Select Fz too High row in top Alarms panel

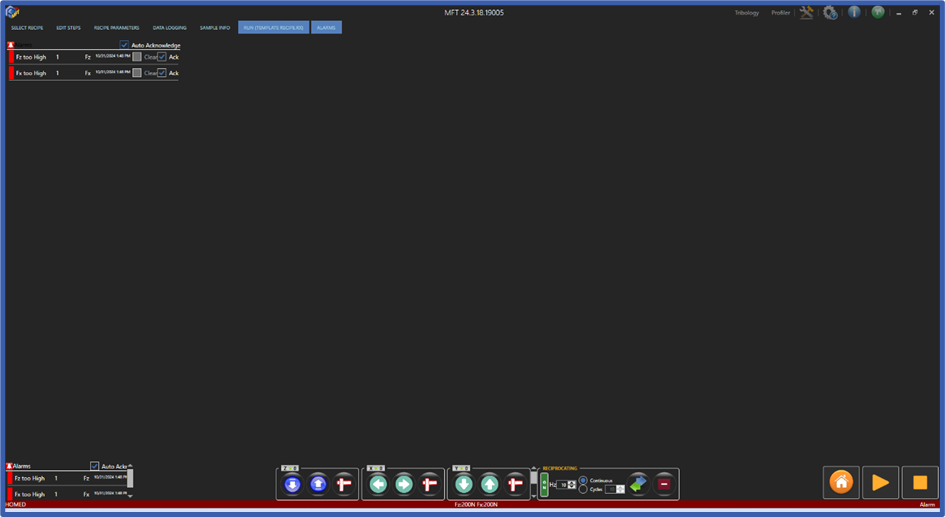pos(93,57)
